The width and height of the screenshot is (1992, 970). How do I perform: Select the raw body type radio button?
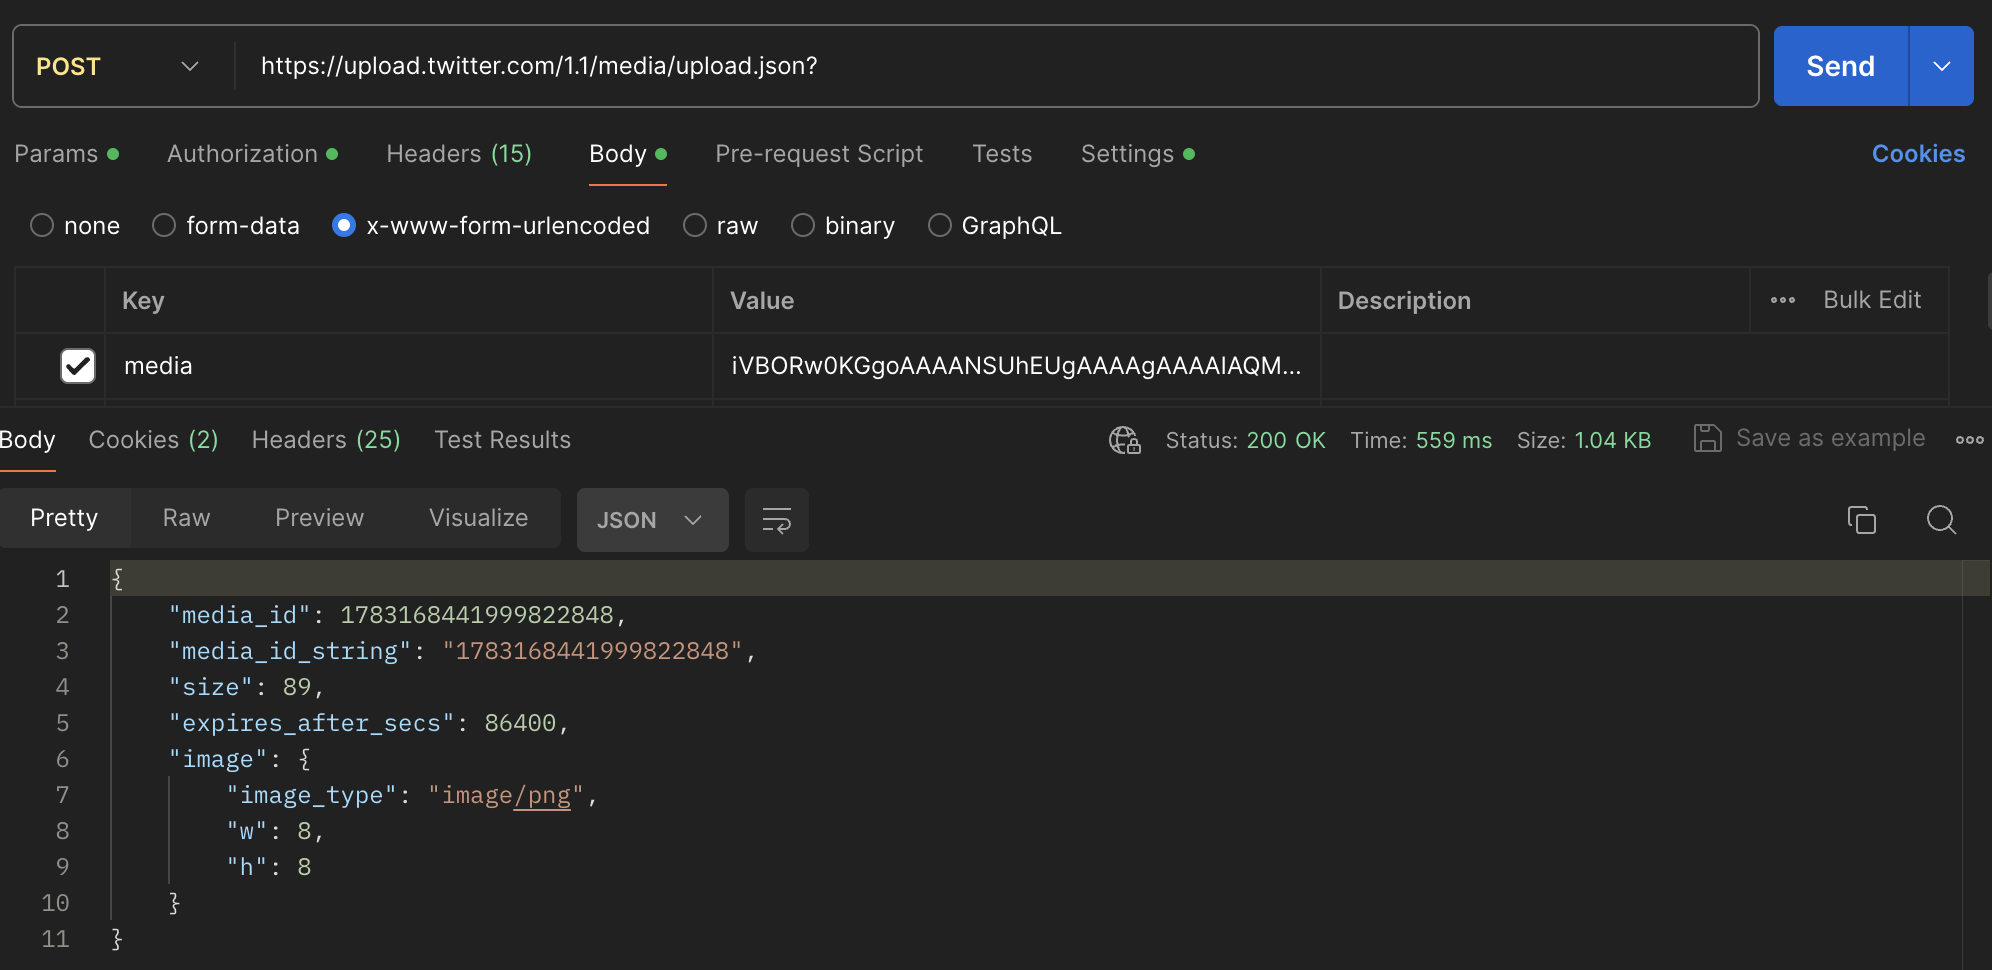(694, 225)
